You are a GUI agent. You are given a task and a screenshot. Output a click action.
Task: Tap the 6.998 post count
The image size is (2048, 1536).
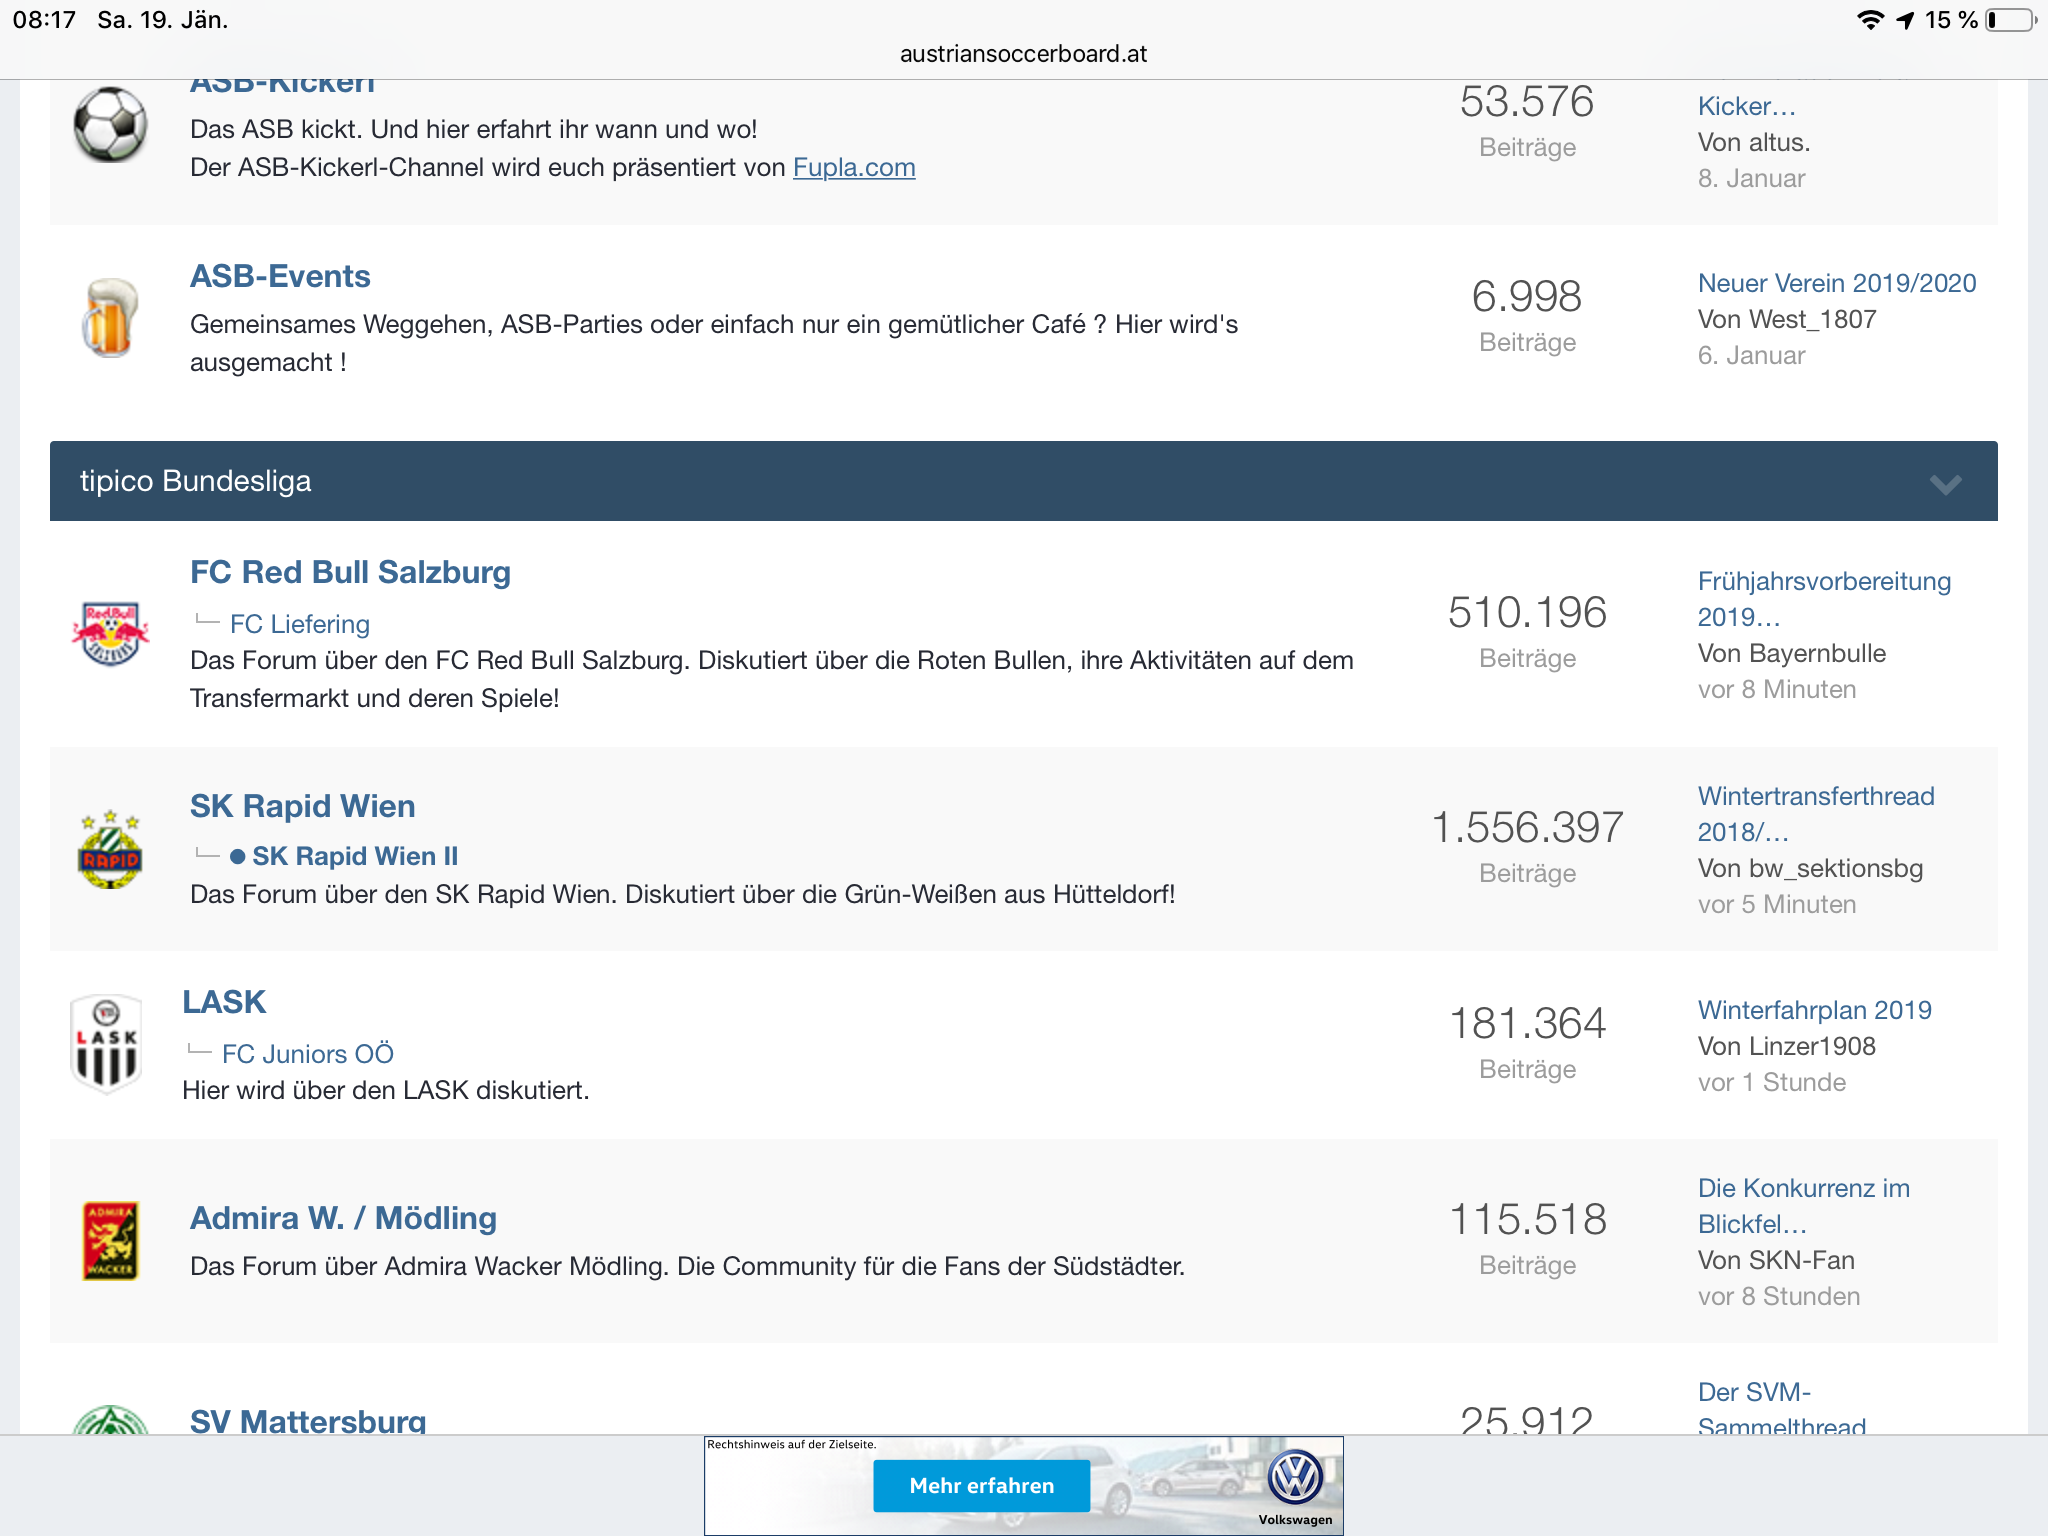point(1527,296)
